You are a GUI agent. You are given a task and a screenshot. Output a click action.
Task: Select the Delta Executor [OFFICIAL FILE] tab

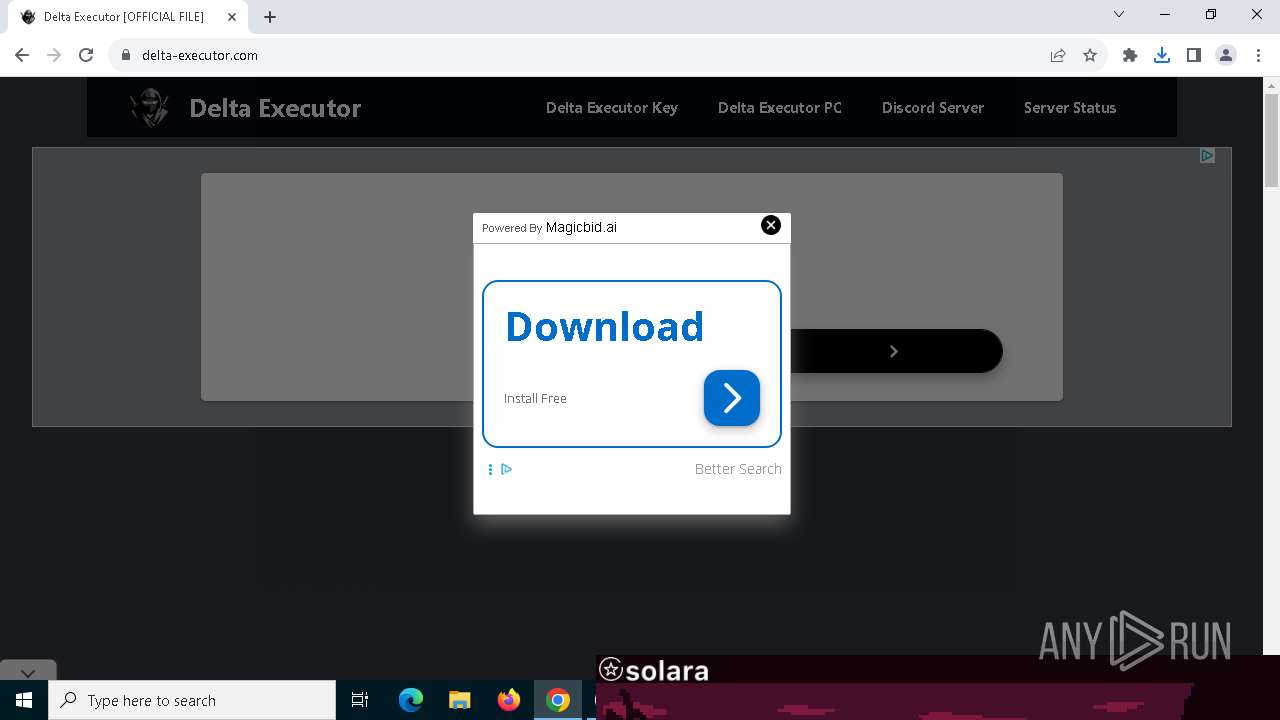pos(128,17)
